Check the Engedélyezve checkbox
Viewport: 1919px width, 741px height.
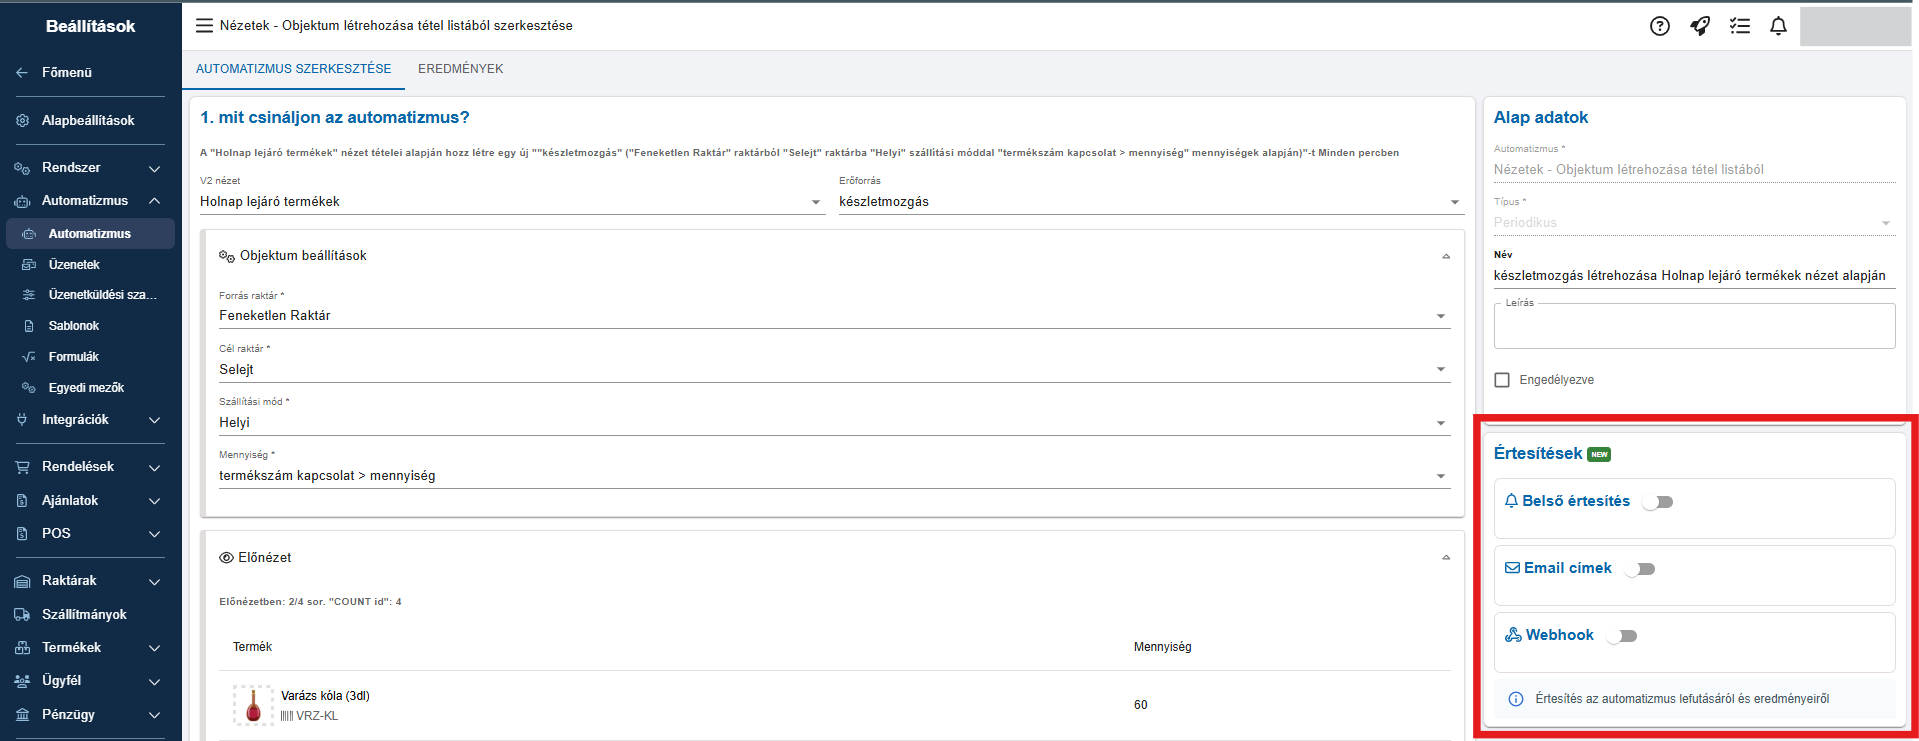pos(1502,380)
